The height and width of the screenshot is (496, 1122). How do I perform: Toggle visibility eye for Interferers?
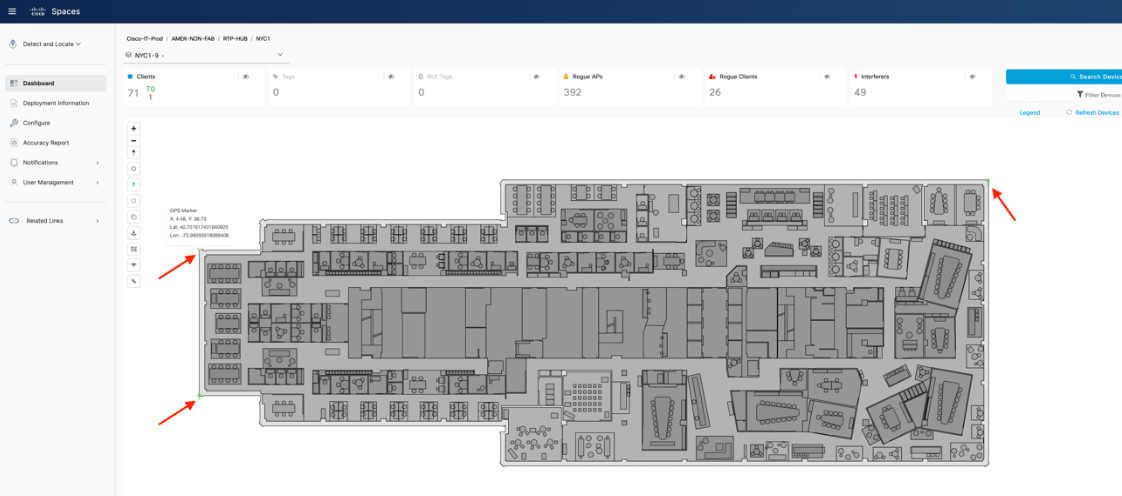click(x=973, y=76)
